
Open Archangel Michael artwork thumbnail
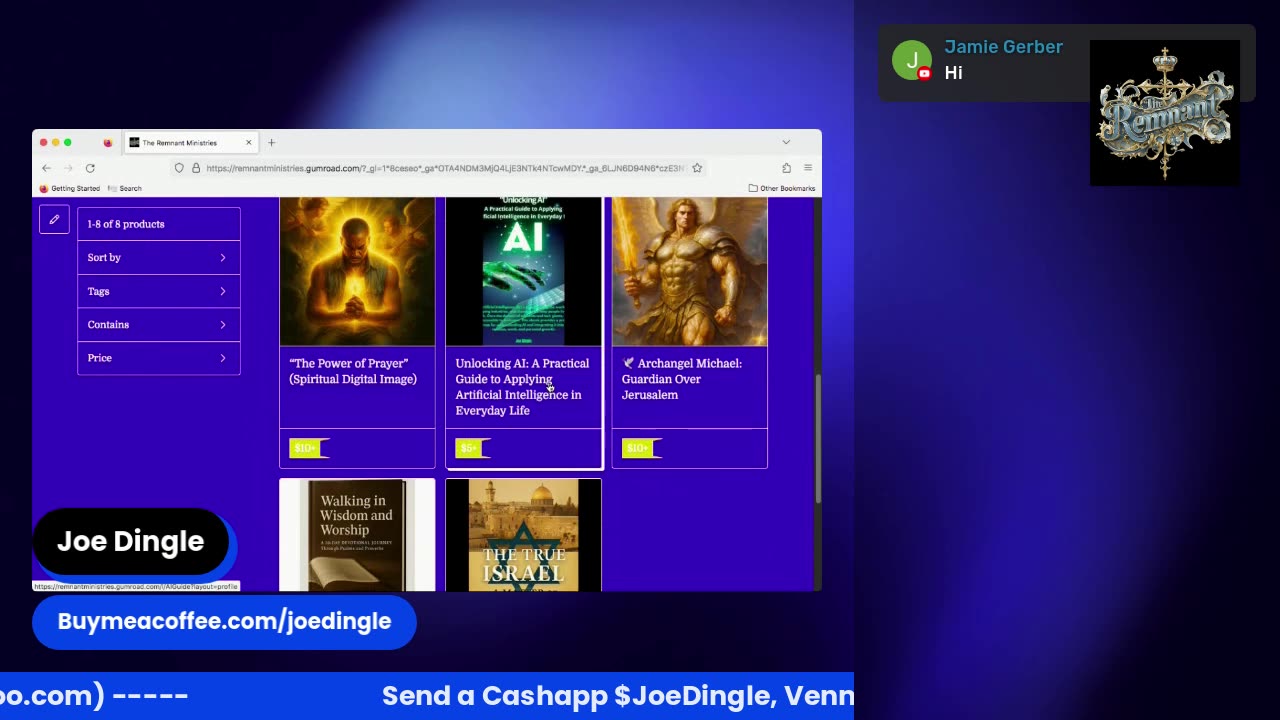[690, 271]
